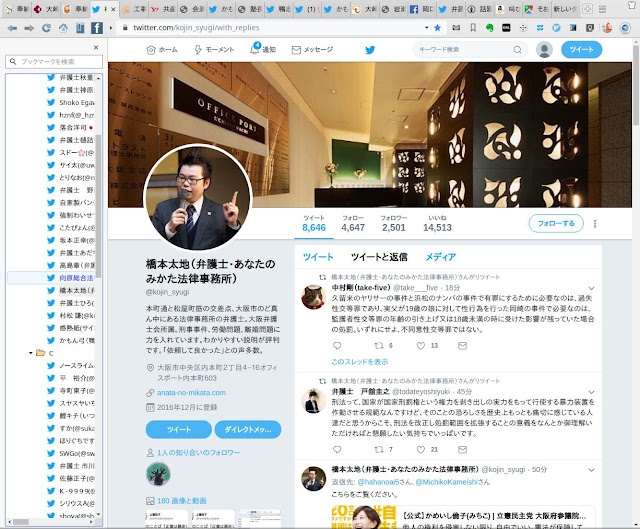640x529 pixels.
Task: Click the フォローする button
Action: click(x=556, y=224)
